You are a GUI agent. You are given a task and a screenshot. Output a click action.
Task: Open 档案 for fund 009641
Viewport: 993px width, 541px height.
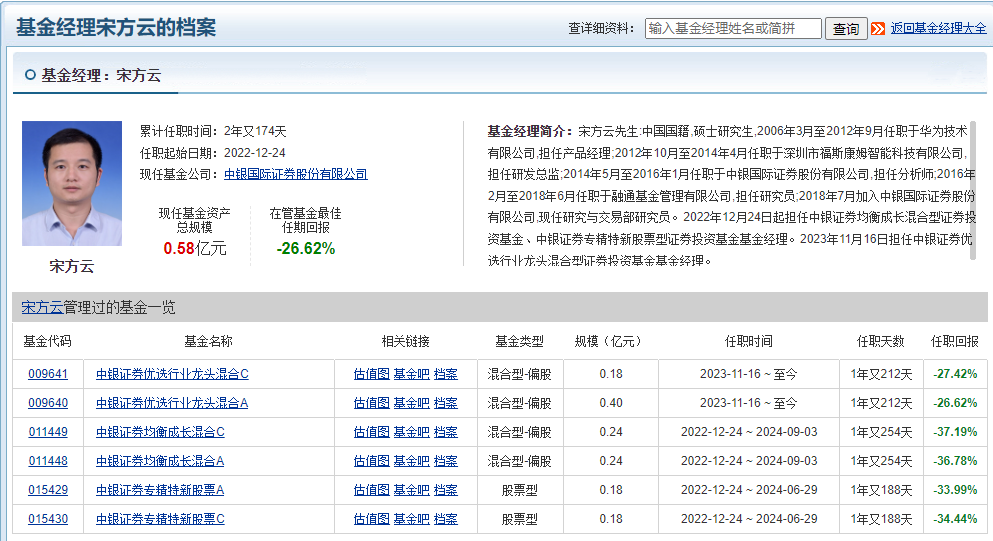point(446,374)
